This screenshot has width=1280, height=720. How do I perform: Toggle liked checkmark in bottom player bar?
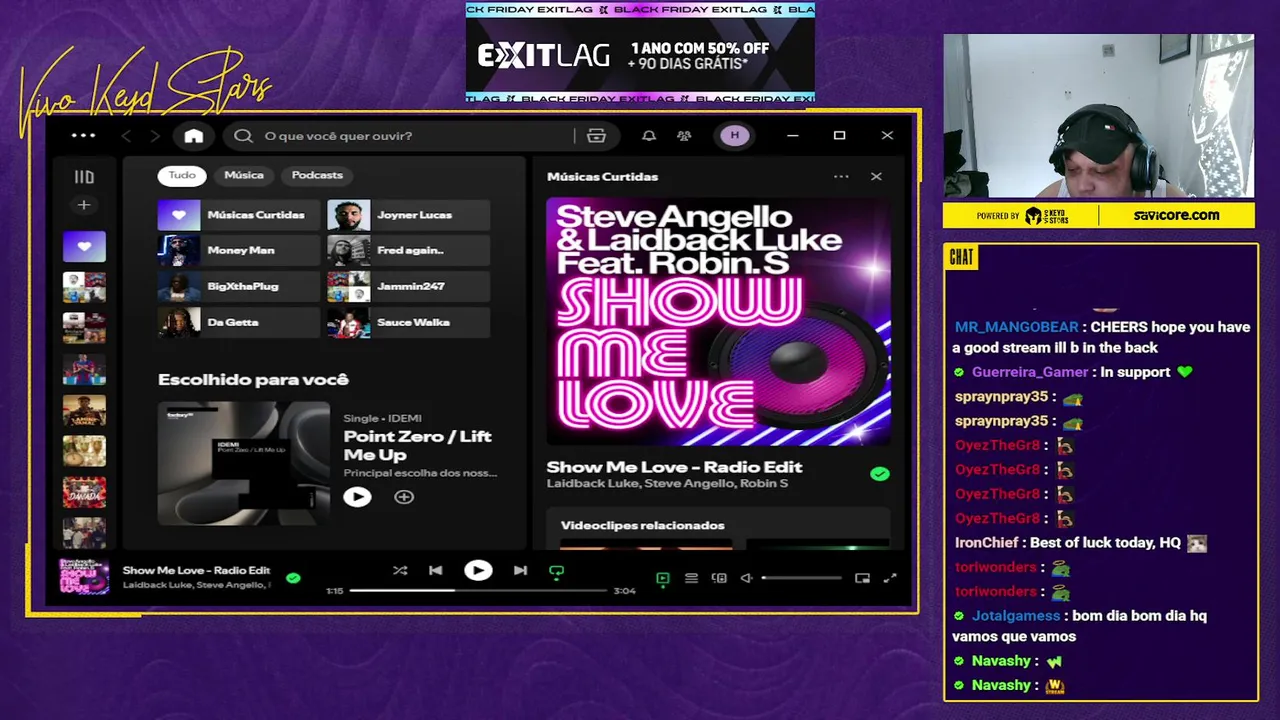[293, 578]
